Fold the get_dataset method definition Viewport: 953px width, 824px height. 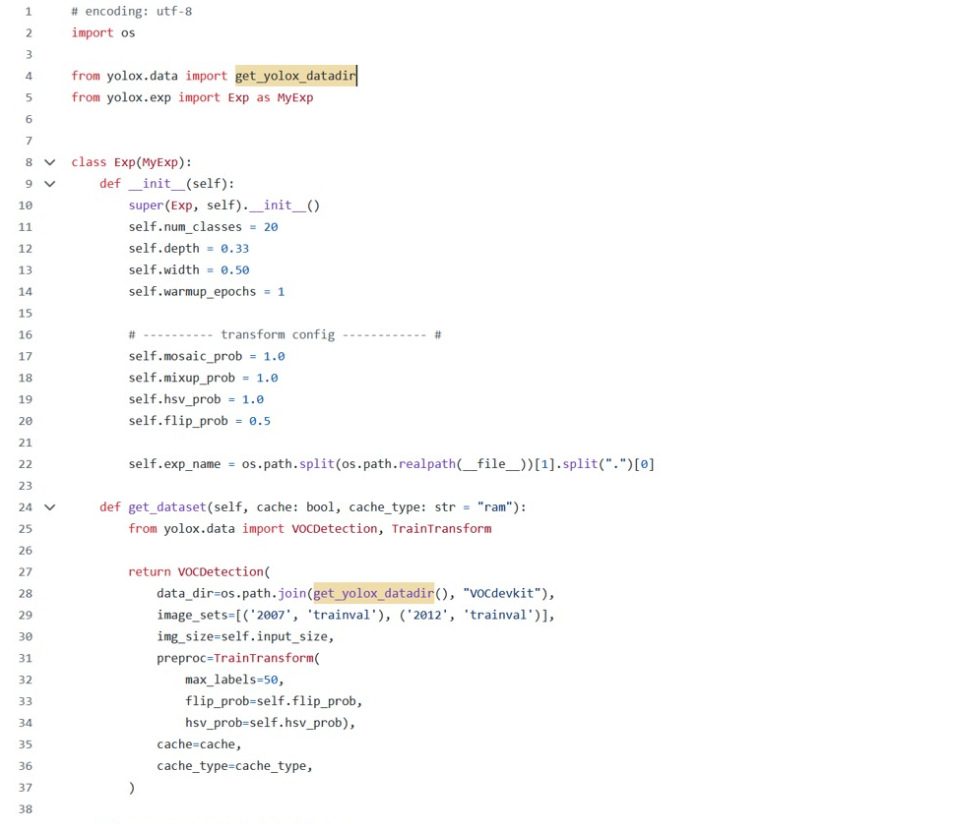coord(50,507)
